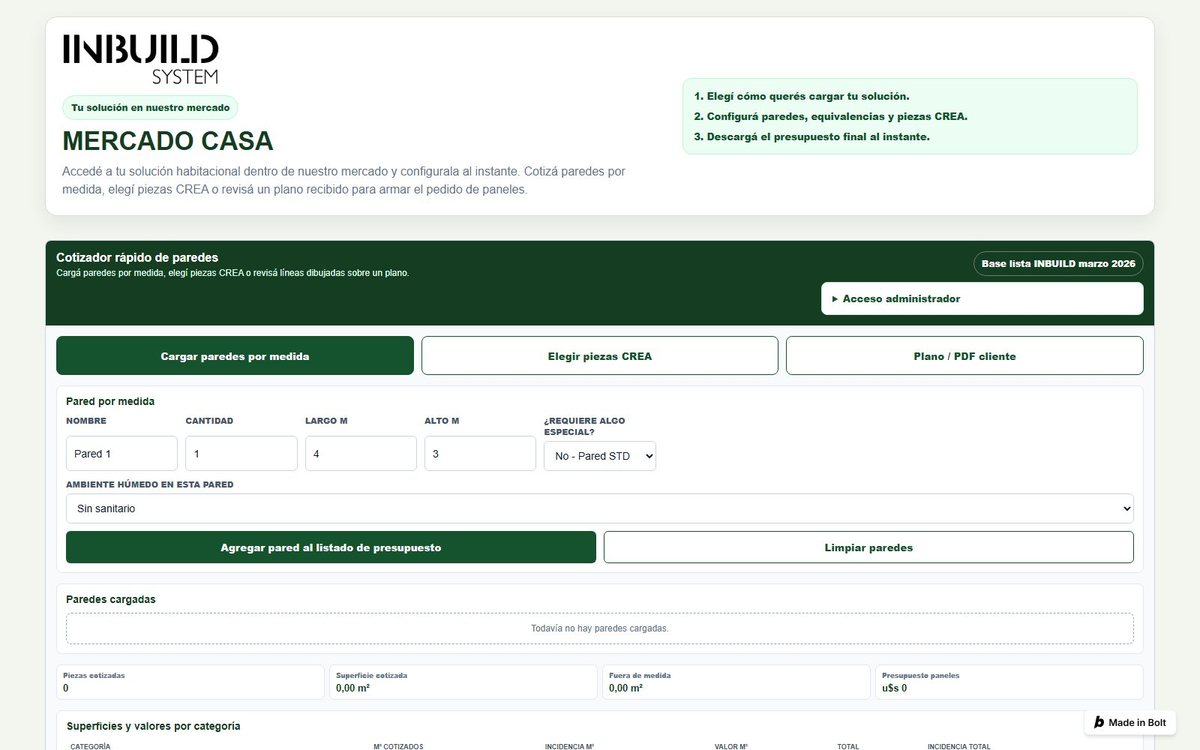Image resolution: width=1200 pixels, height=750 pixels.
Task: Click the M² COTIZADOS column header
Action: [398, 746]
